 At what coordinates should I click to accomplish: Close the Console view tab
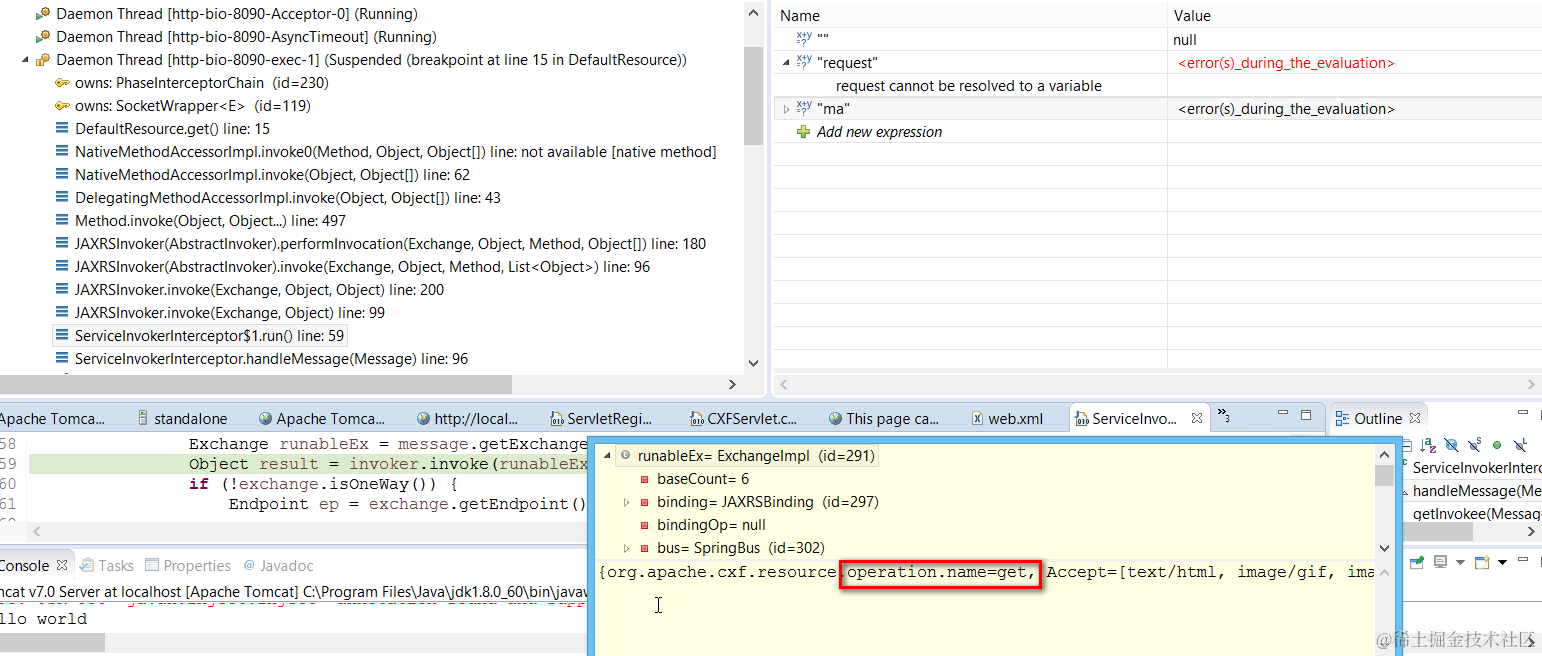[62, 566]
